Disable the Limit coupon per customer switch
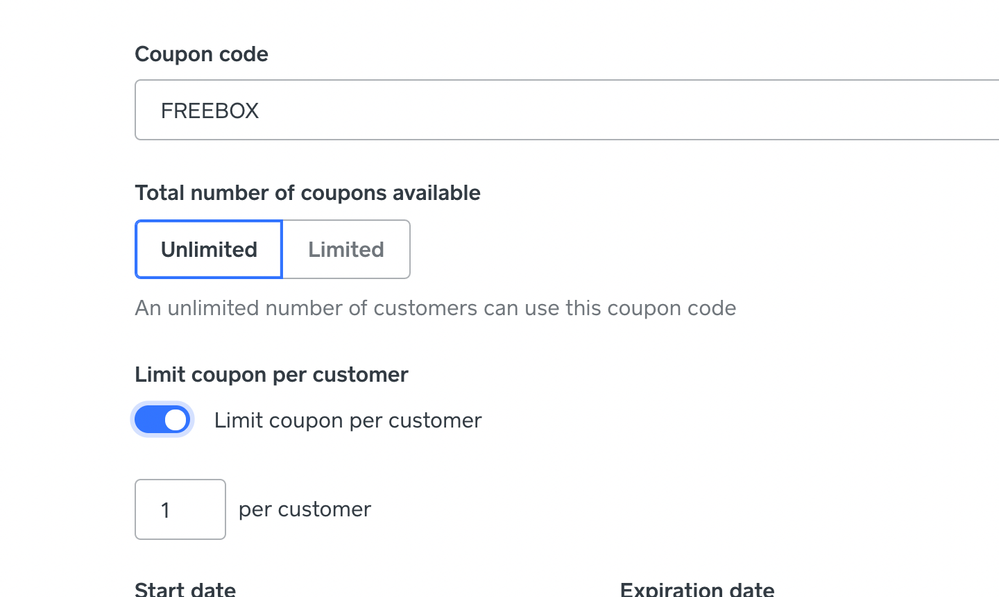The image size is (999, 597). coord(162,420)
